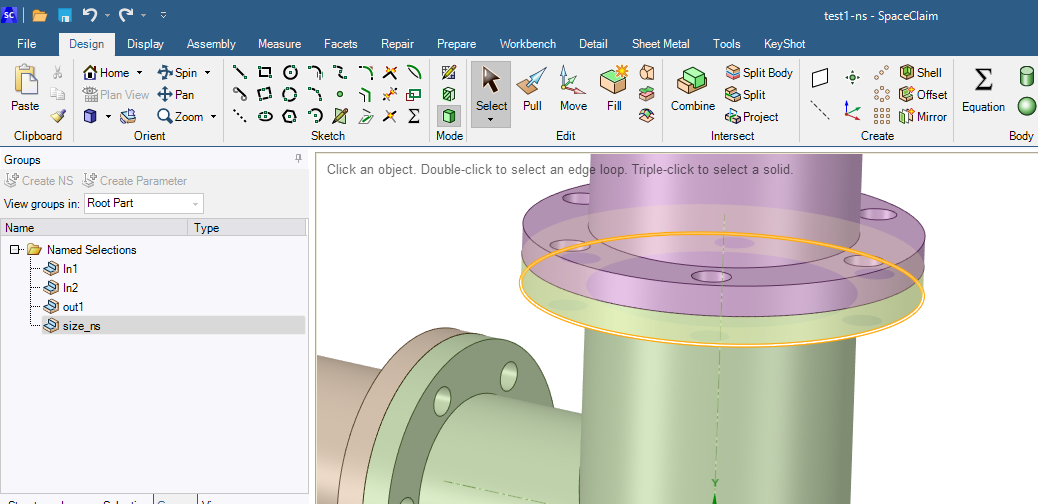Switch to the Measure tab
Screen dimensions: 1038x504
pyautogui.click(x=279, y=44)
